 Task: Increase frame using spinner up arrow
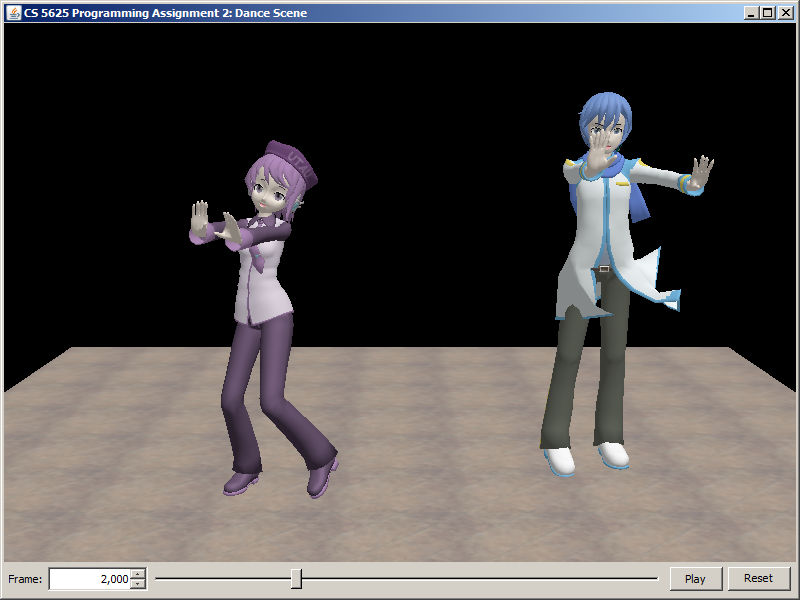tap(138, 574)
